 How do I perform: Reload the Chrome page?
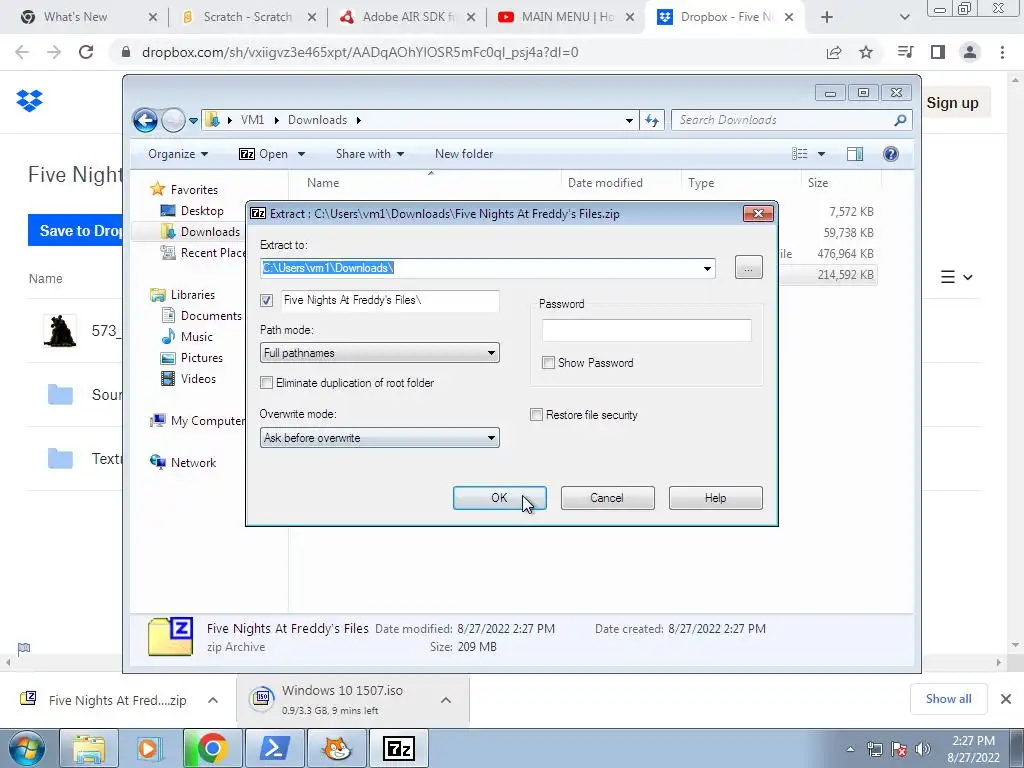[x=86, y=52]
